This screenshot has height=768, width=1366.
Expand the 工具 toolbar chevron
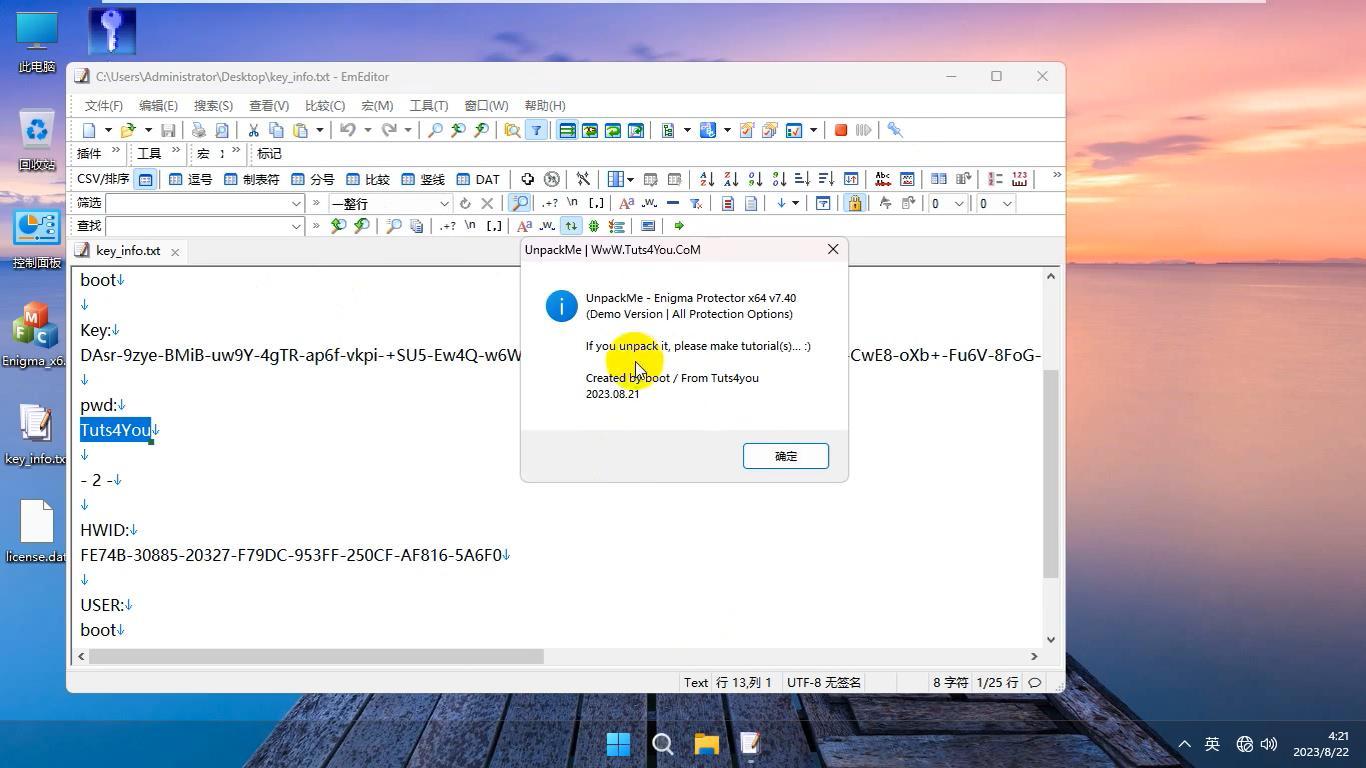tap(176, 151)
